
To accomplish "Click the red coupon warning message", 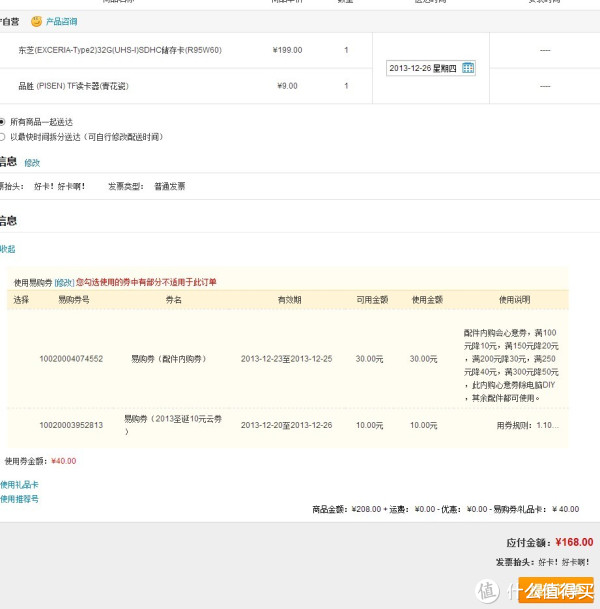I will click(x=146, y=282).
